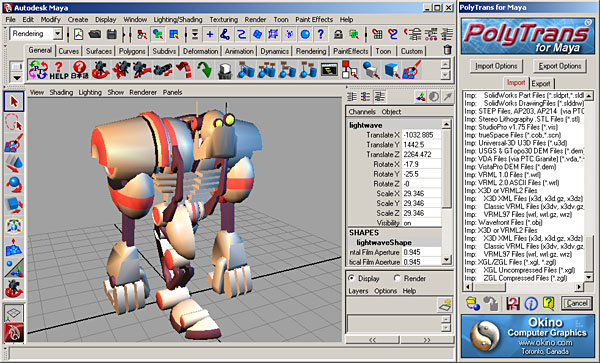Select the Render radio button
The image size is (600, 363).
[397, 278]
